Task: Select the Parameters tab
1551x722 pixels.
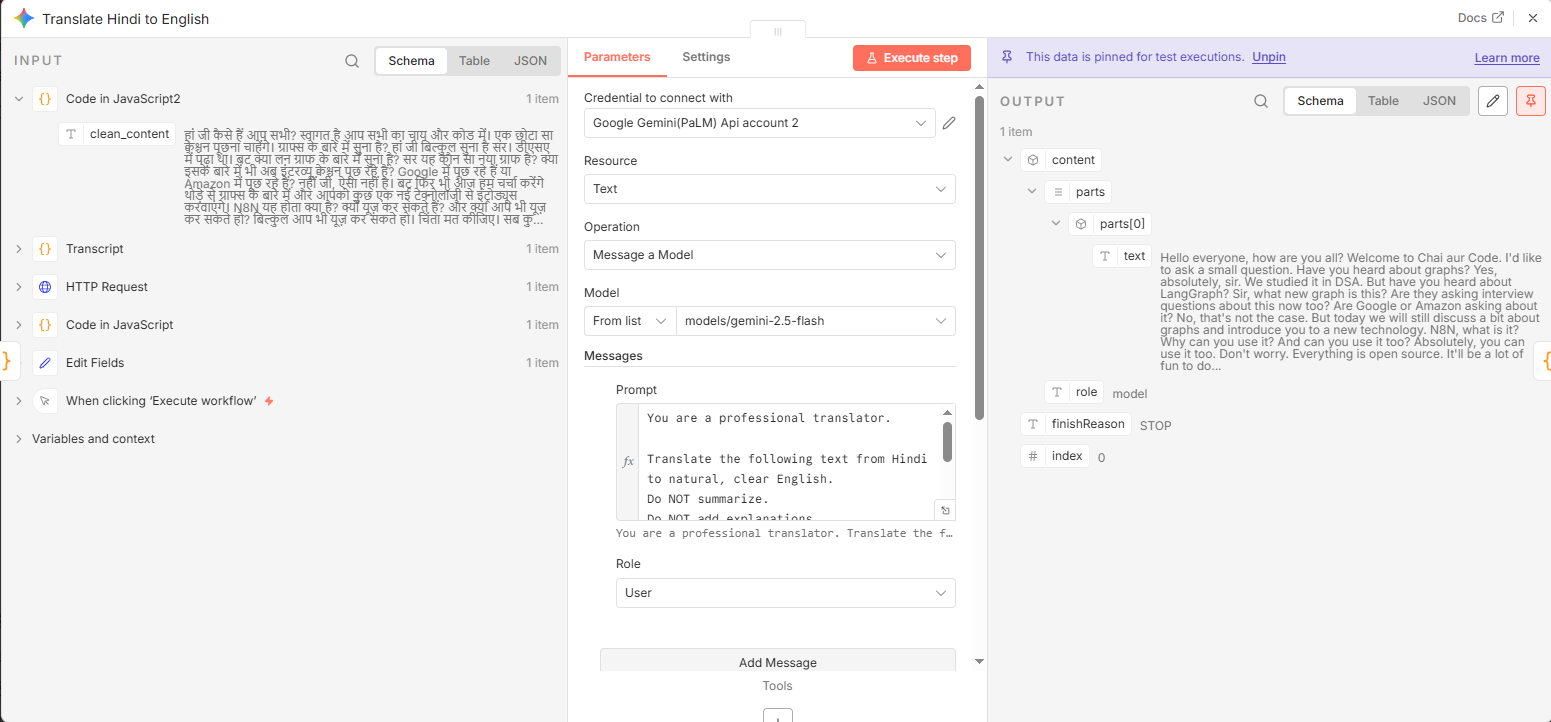Action: [617, 57]
